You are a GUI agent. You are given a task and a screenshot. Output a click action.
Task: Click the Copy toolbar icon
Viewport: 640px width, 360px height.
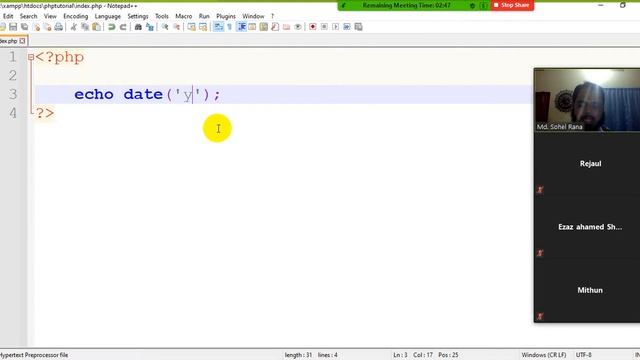(x=85, y=27)
